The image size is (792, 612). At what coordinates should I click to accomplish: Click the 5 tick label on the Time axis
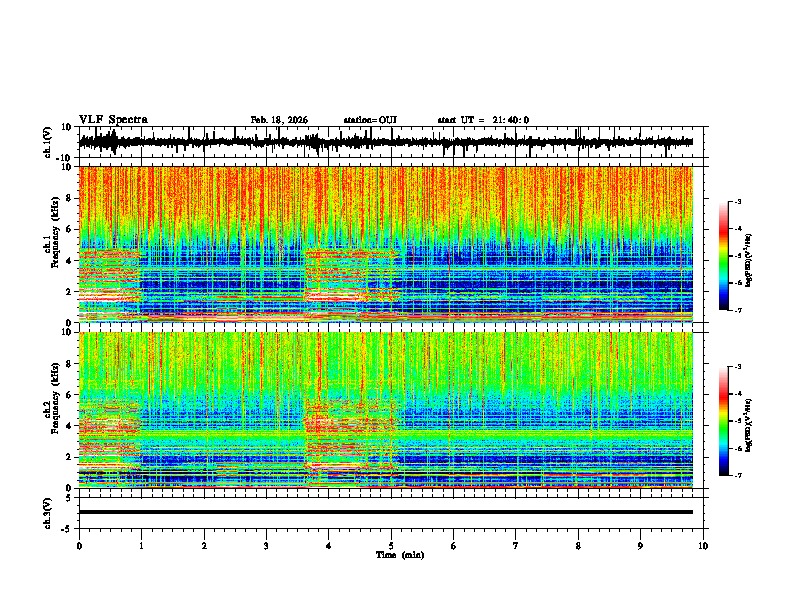coord(391,546)
